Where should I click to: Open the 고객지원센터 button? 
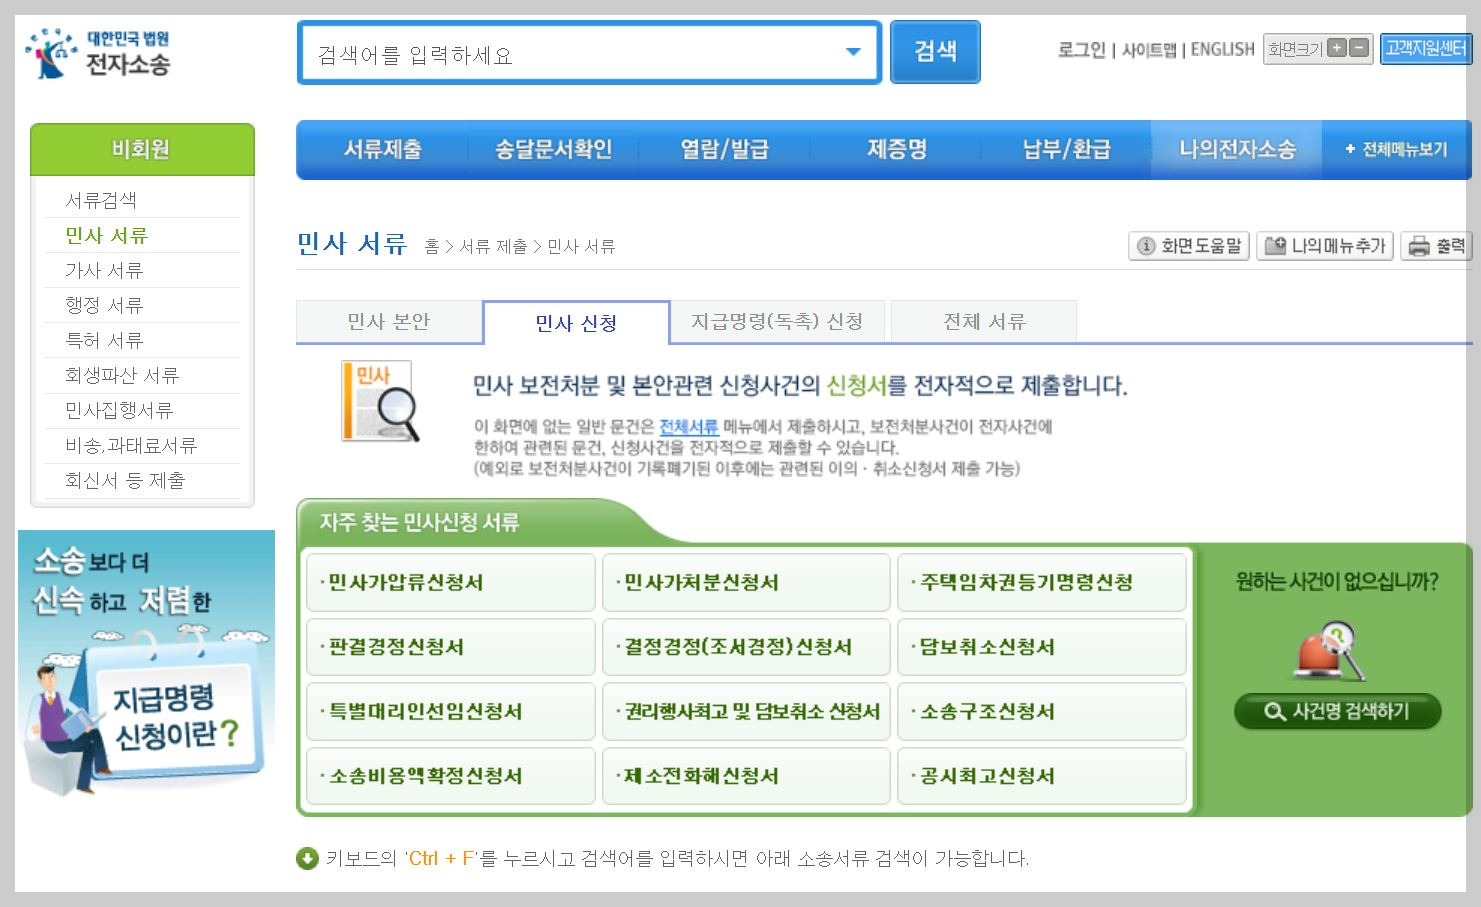pos(1426,48)
